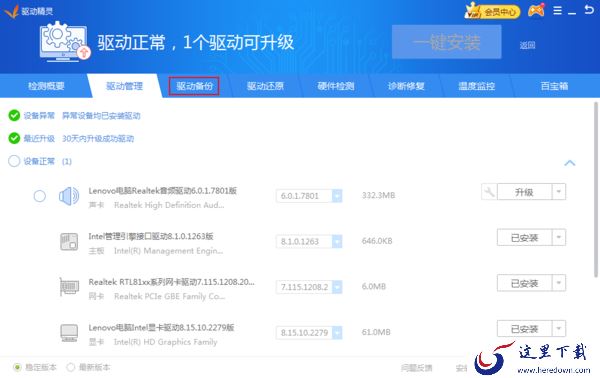Open the 驱动还原 tab
Image resolution: width=600 pixels, height=378 pixels.
(265, 86)
